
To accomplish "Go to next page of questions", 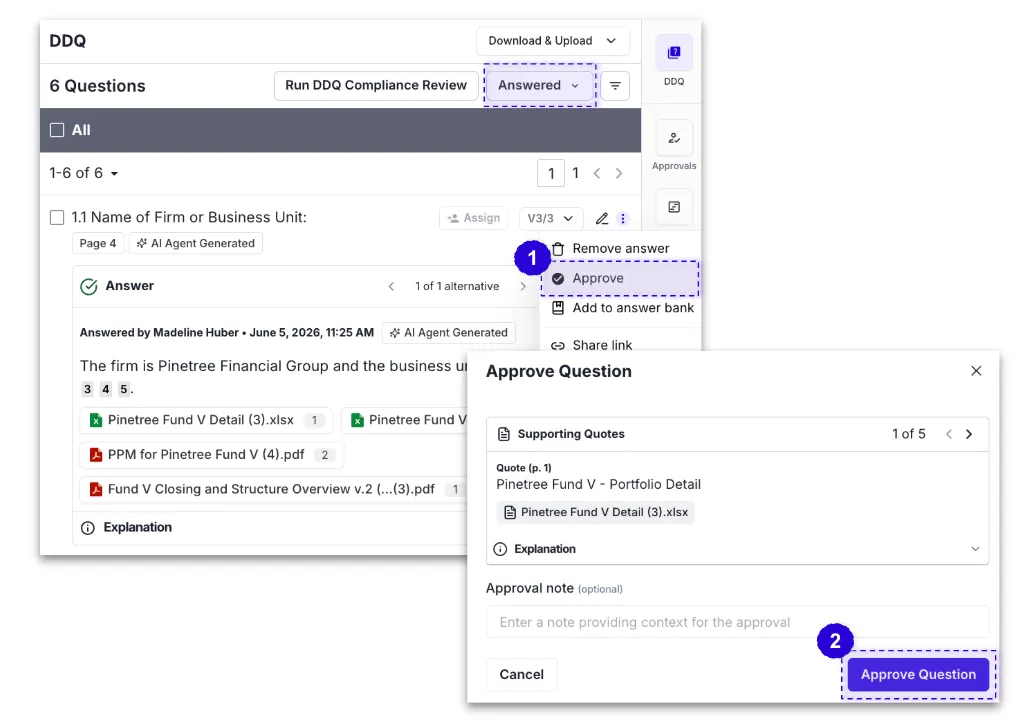I will pyautogui.click(x=618, y=173).
